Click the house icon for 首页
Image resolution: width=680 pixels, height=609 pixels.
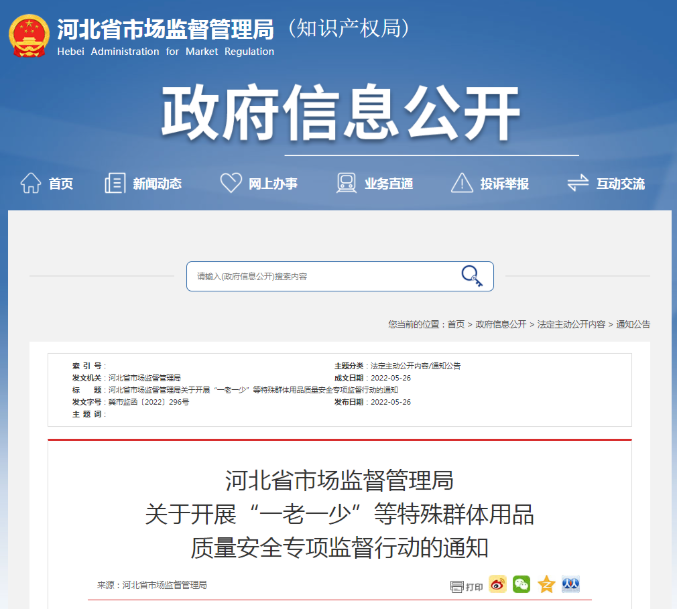(x=30, y=183)
